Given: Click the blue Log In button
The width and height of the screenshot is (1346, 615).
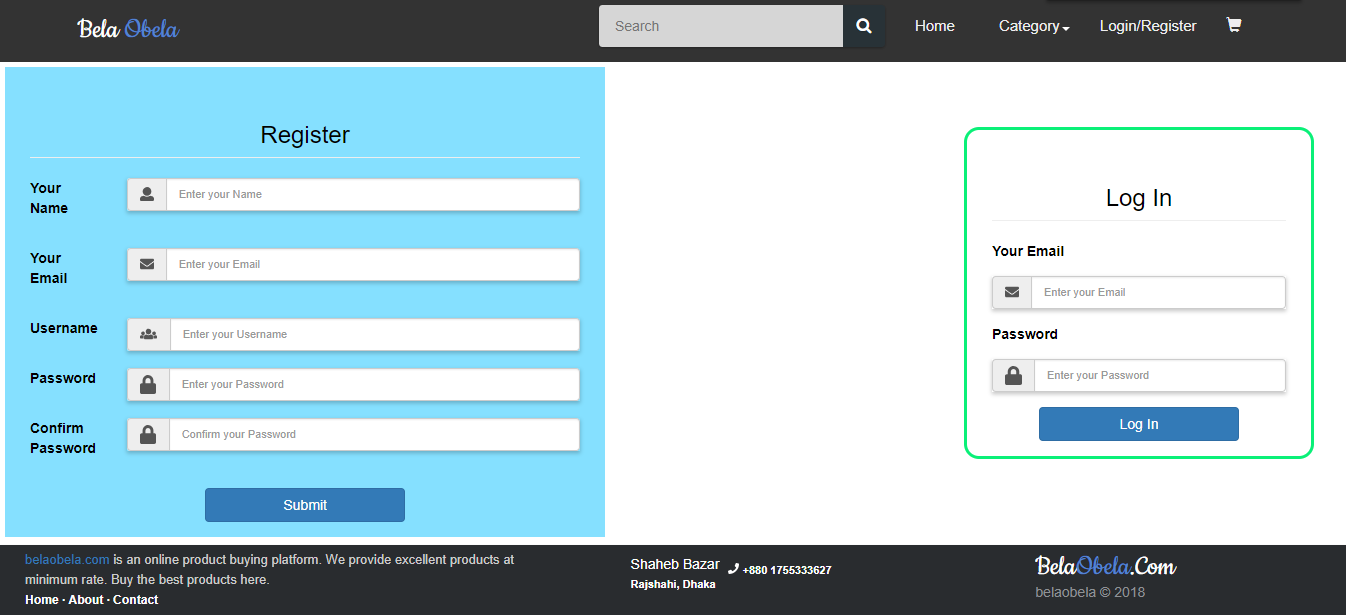Looking at the screenshot, I should pyautogui.click(x=1139, y=424).
